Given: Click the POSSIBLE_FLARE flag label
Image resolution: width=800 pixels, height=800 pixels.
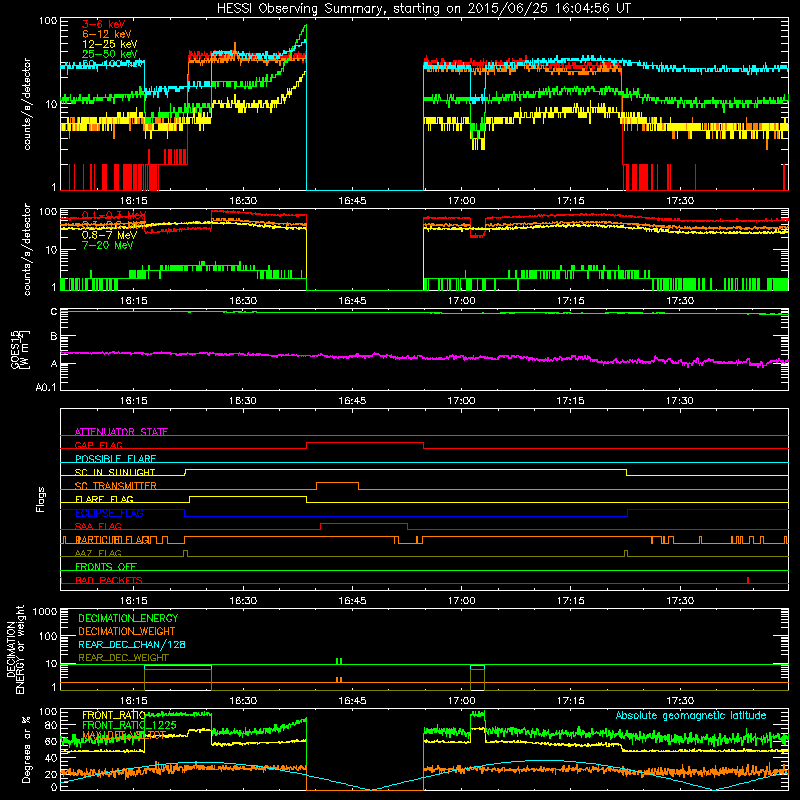Looking at the screenshot, I should [x=115, y=459].
